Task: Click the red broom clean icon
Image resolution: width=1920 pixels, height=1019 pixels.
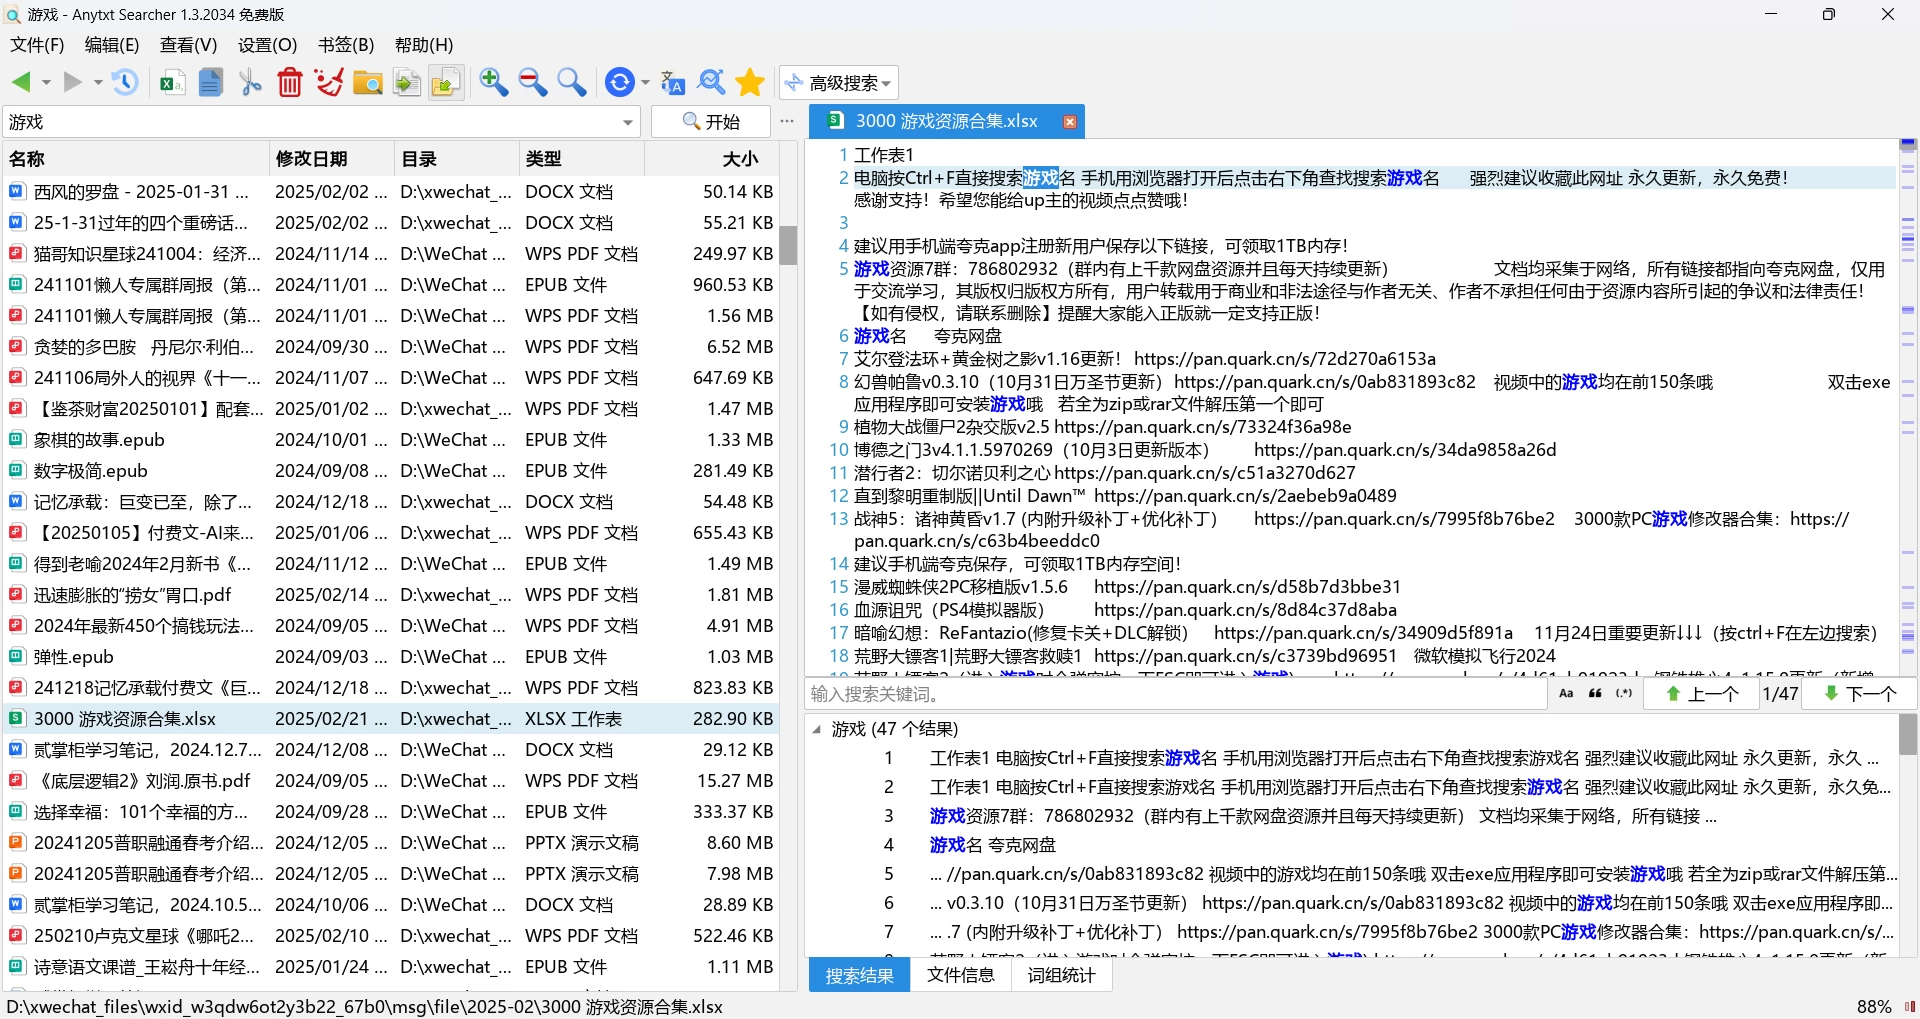Action: click(x=329, y=83)
